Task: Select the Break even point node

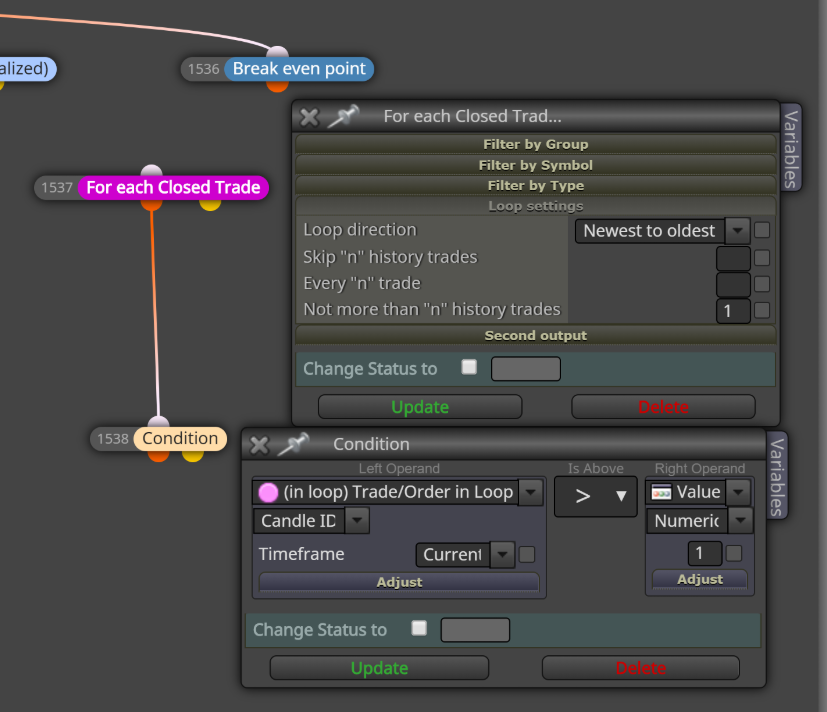Action: [x=299, y=69]
